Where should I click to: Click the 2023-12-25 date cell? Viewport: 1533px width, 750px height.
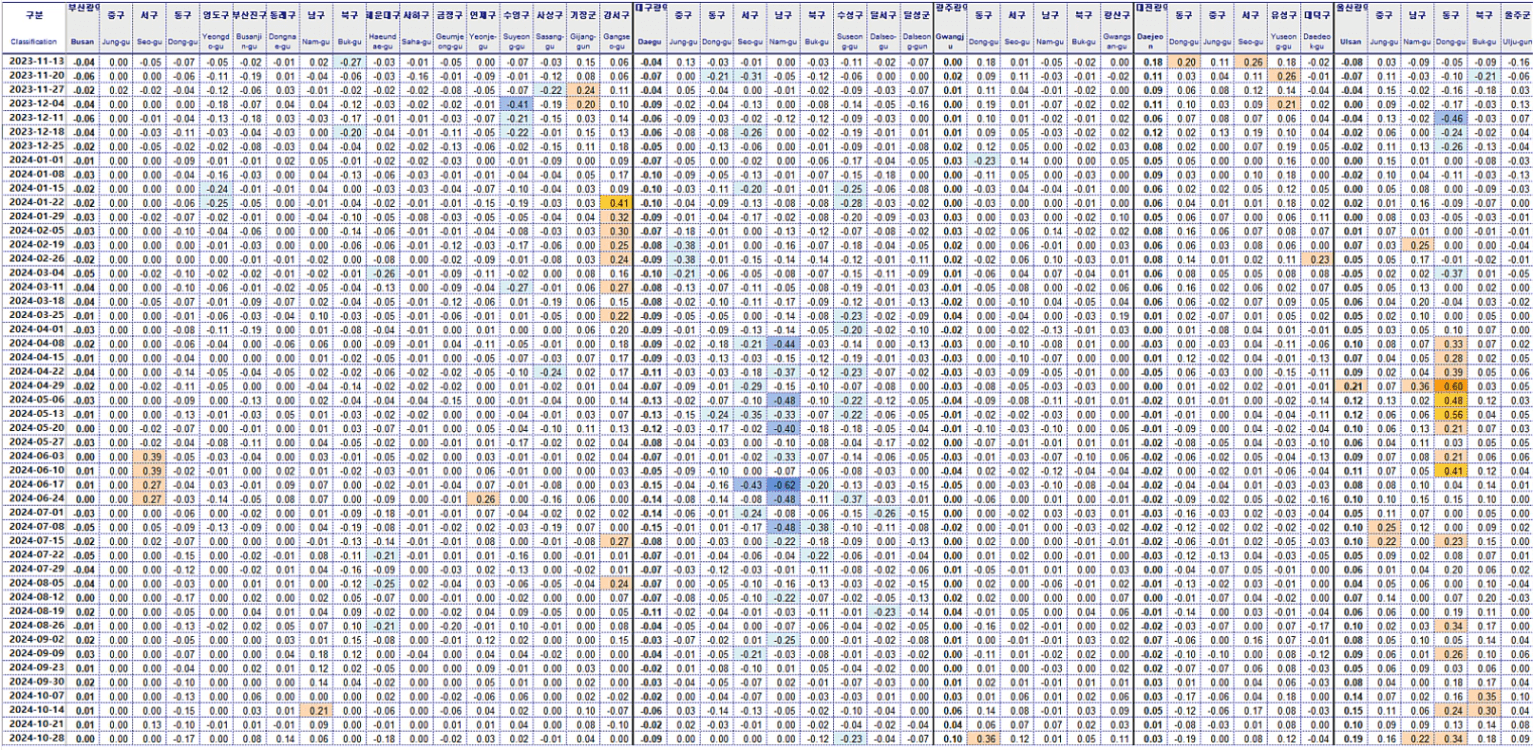[x=33, y=146]
